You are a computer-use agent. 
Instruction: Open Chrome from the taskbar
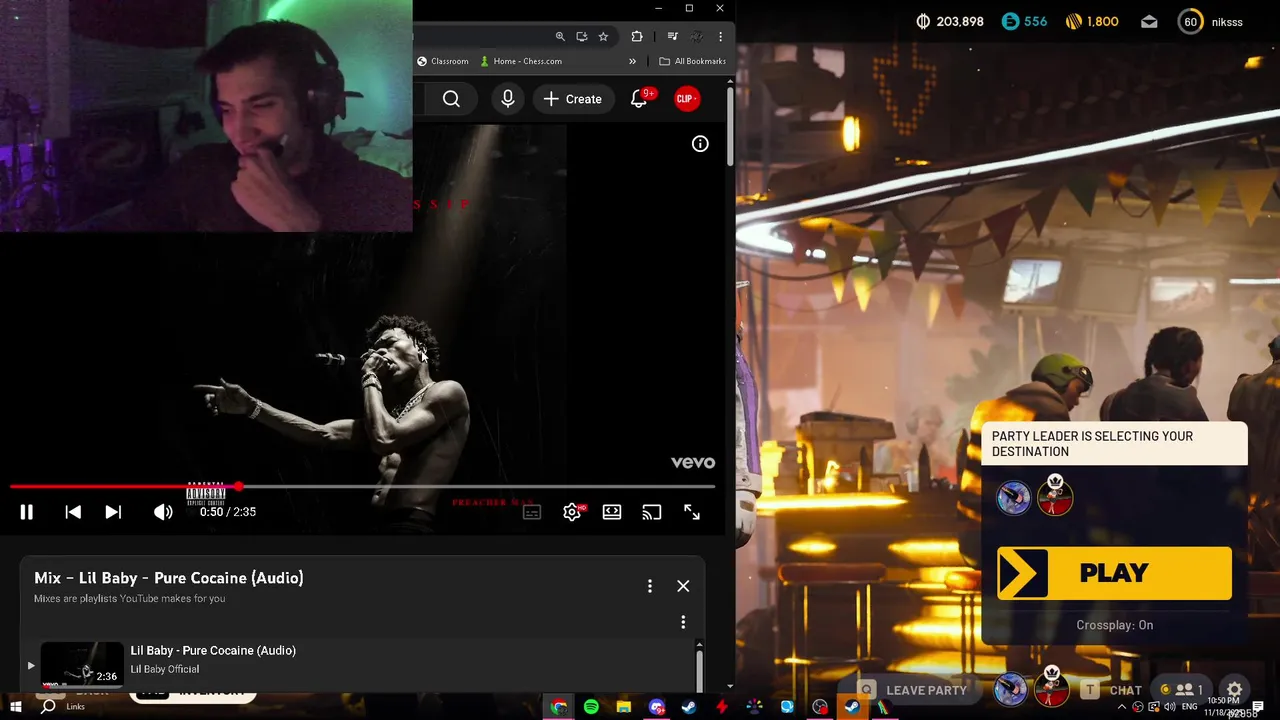(559, 707)
